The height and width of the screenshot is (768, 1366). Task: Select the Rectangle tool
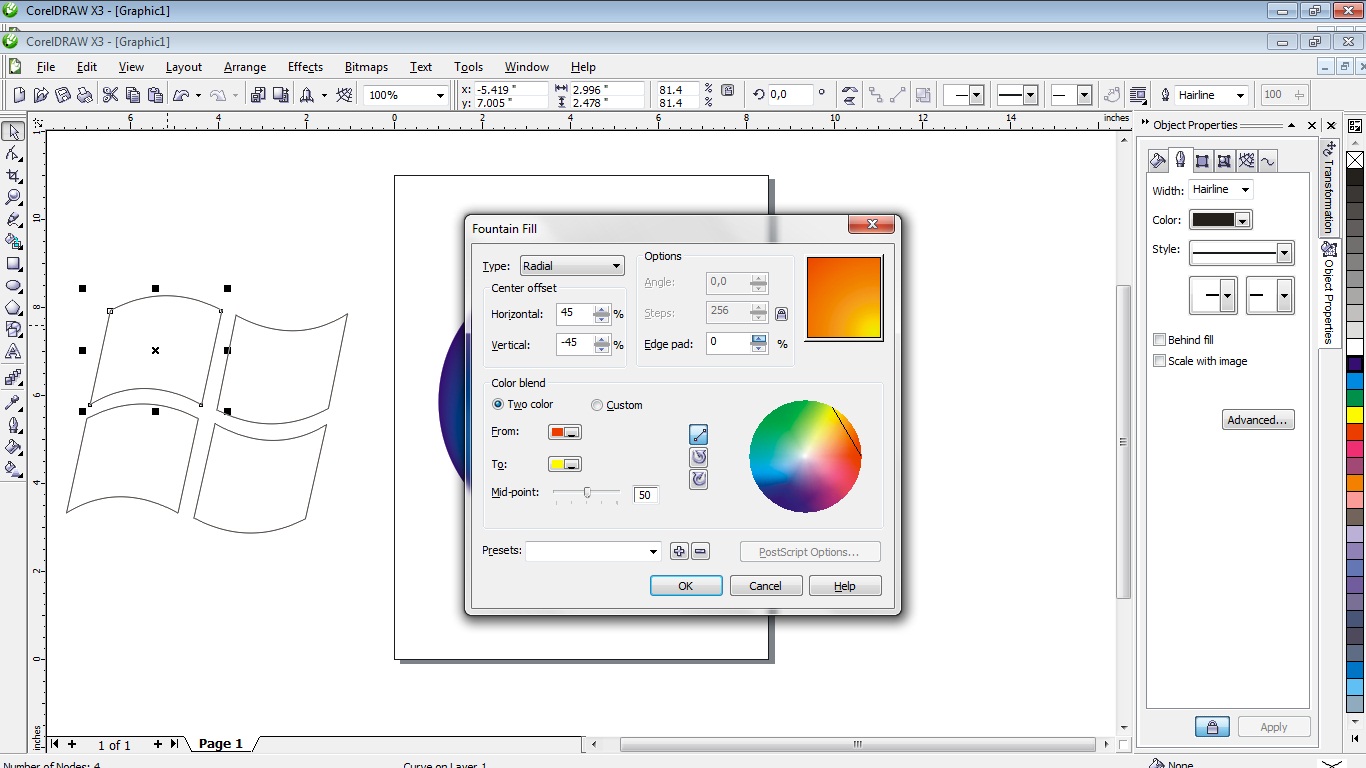[13, 264]
